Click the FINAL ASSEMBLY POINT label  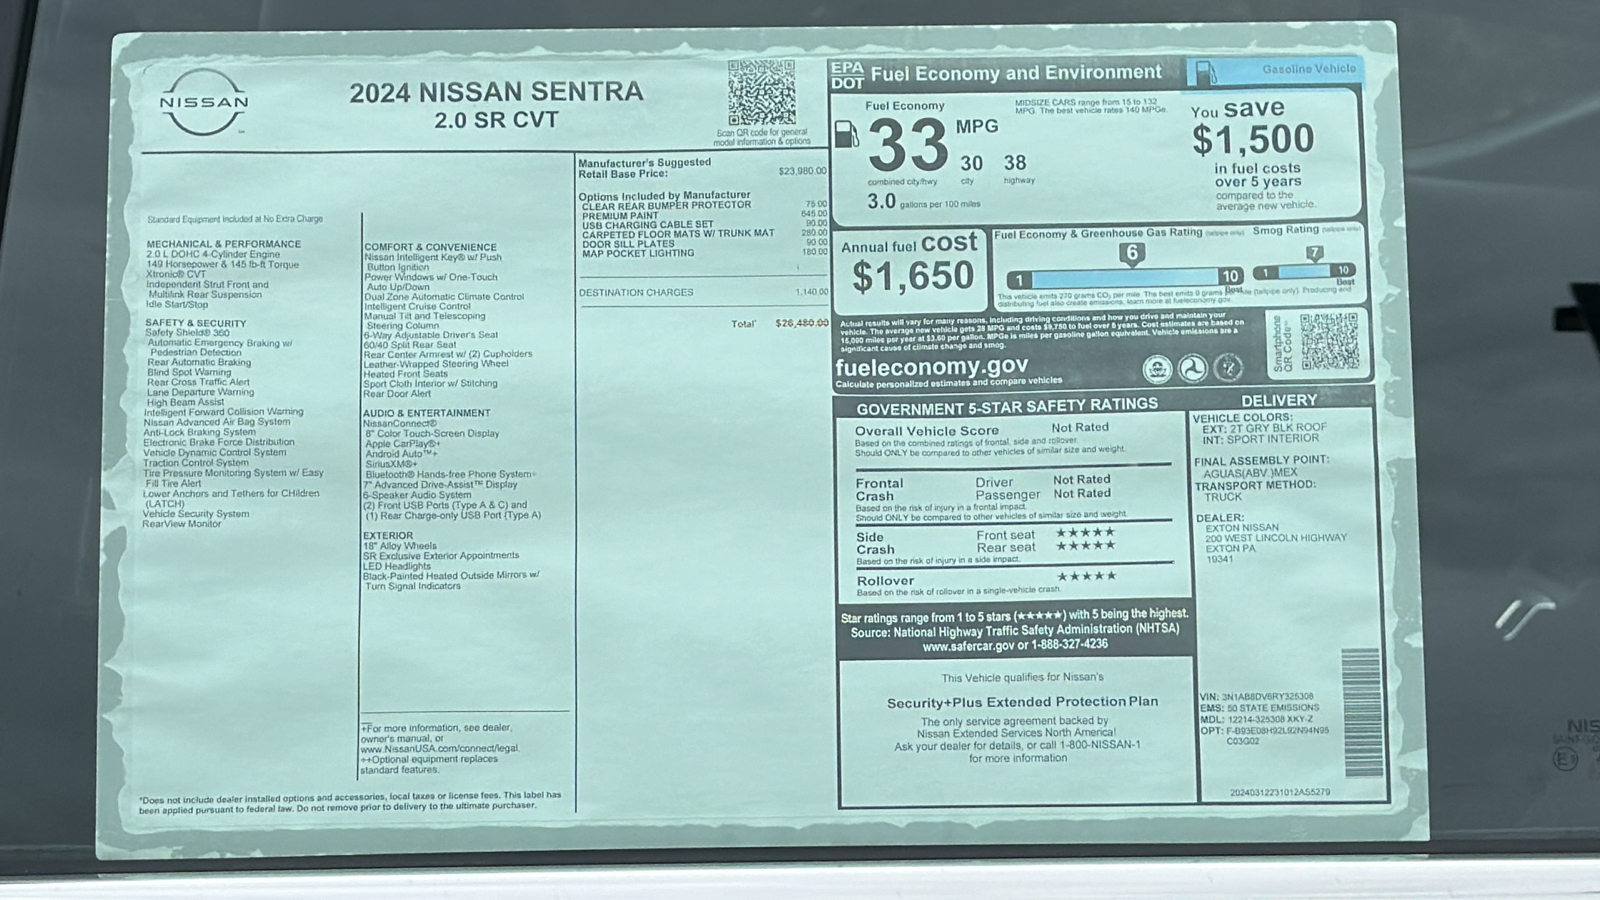(1261, 461)
